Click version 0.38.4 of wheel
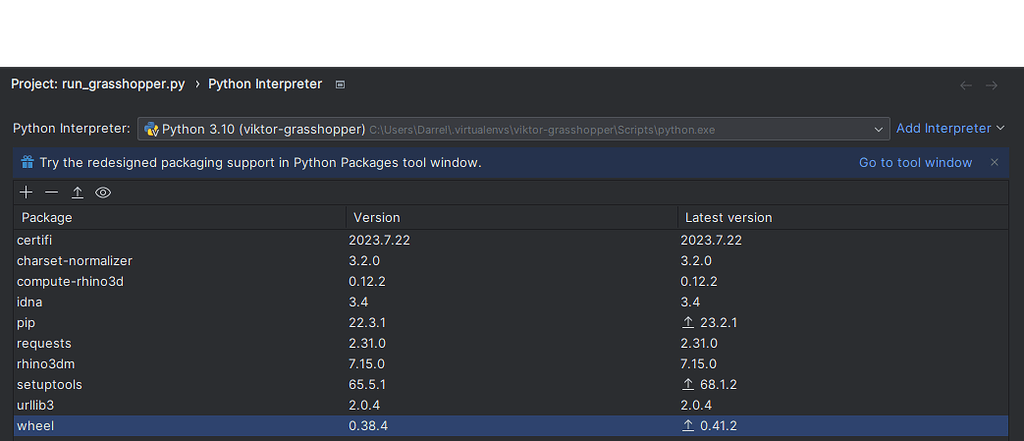Viewport: 1024px width, 441px height. tap(368, 426)
